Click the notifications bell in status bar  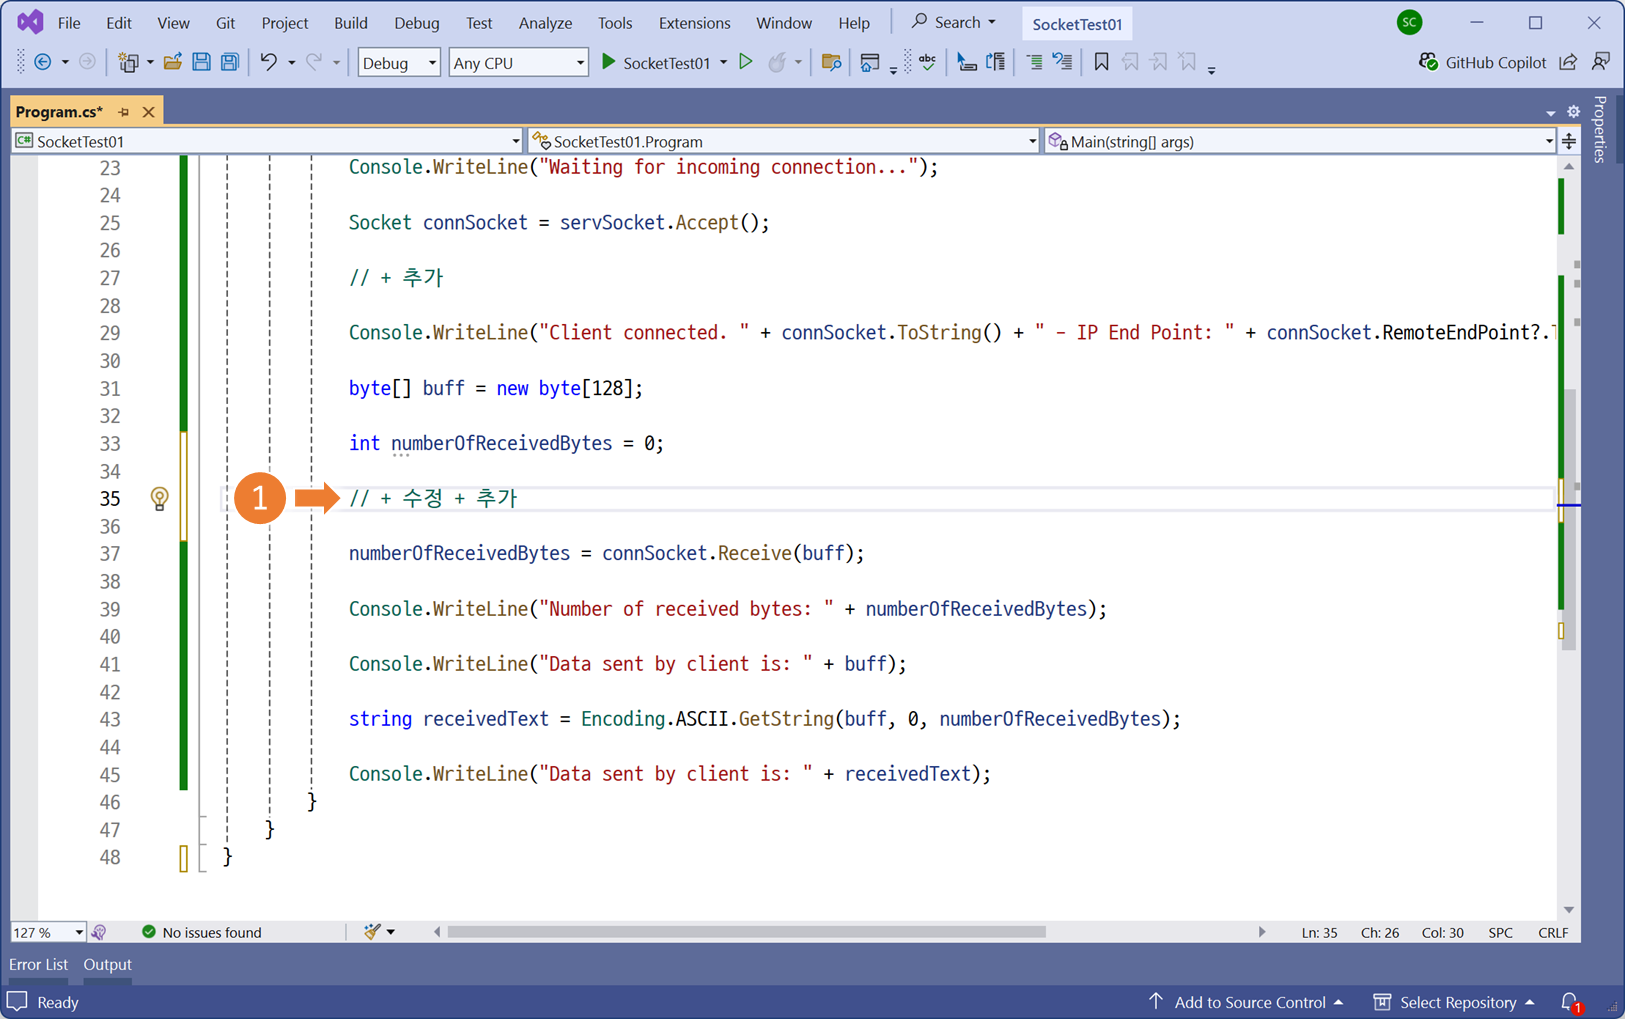[1570, 1002]
